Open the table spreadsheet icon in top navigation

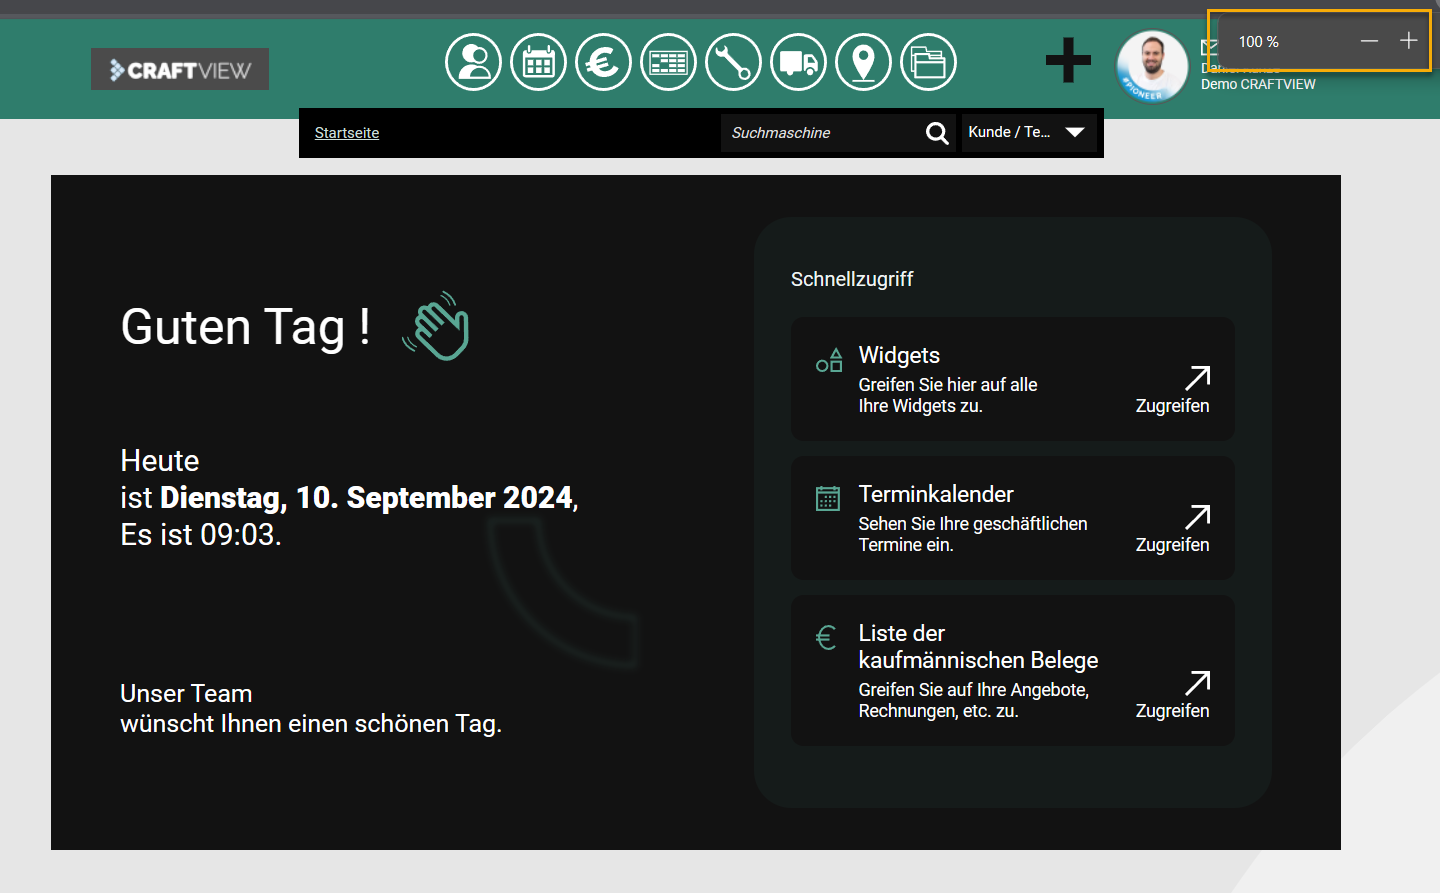668,62
